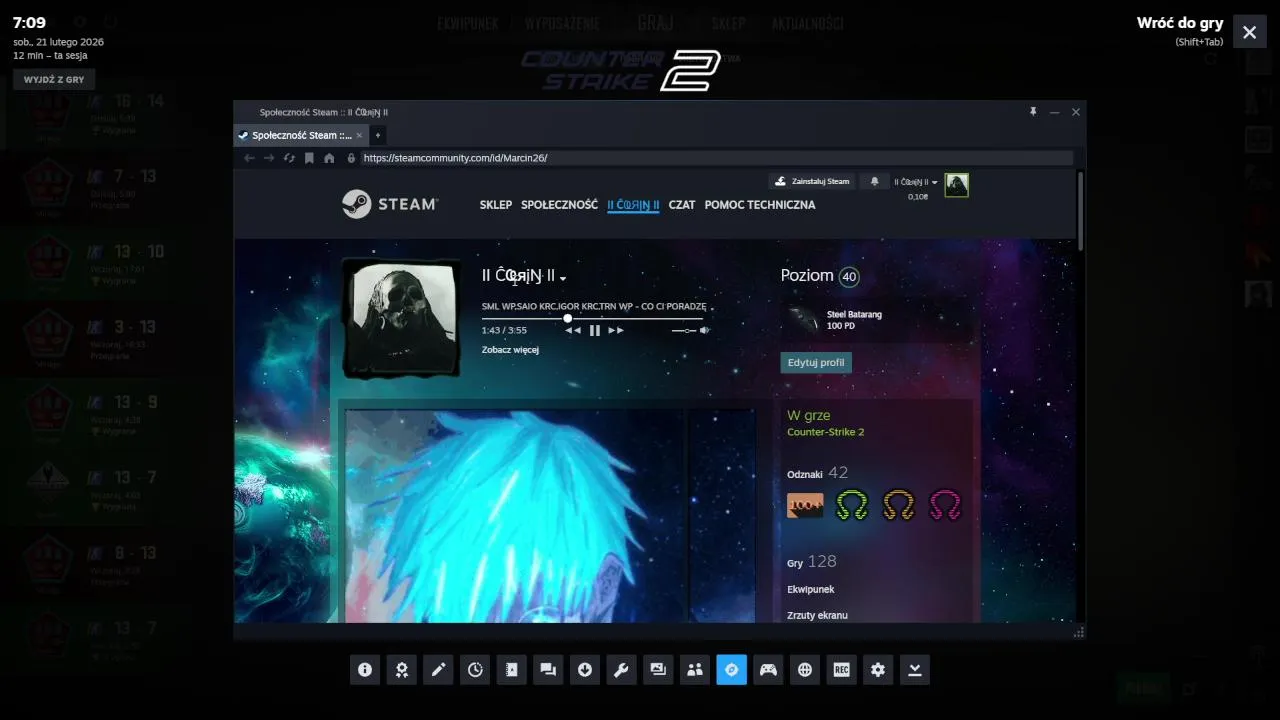Click the pink horseshoe badge
Screen dimensions: 1280x720
[945, 506]
